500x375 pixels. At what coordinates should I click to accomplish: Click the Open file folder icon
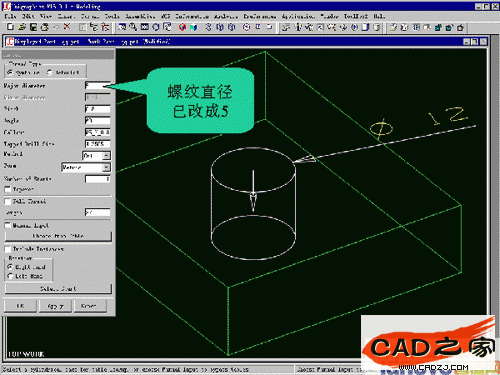[22, 27]
